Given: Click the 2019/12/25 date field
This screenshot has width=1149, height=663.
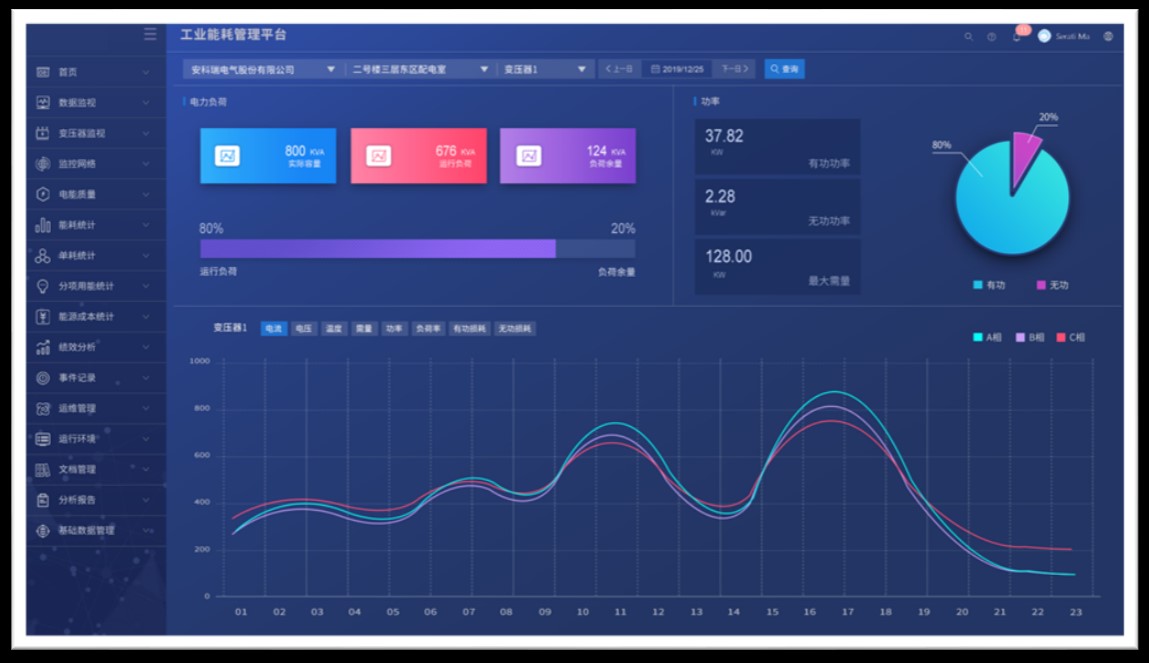Looking at the screenshot, I should tap(677, 69).
